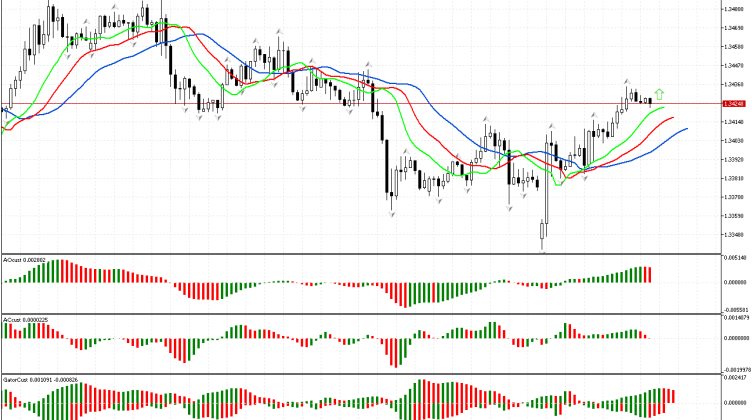
Task: Click the last candle on the chart
Action: pyautogui.click(x=650, y=98)
